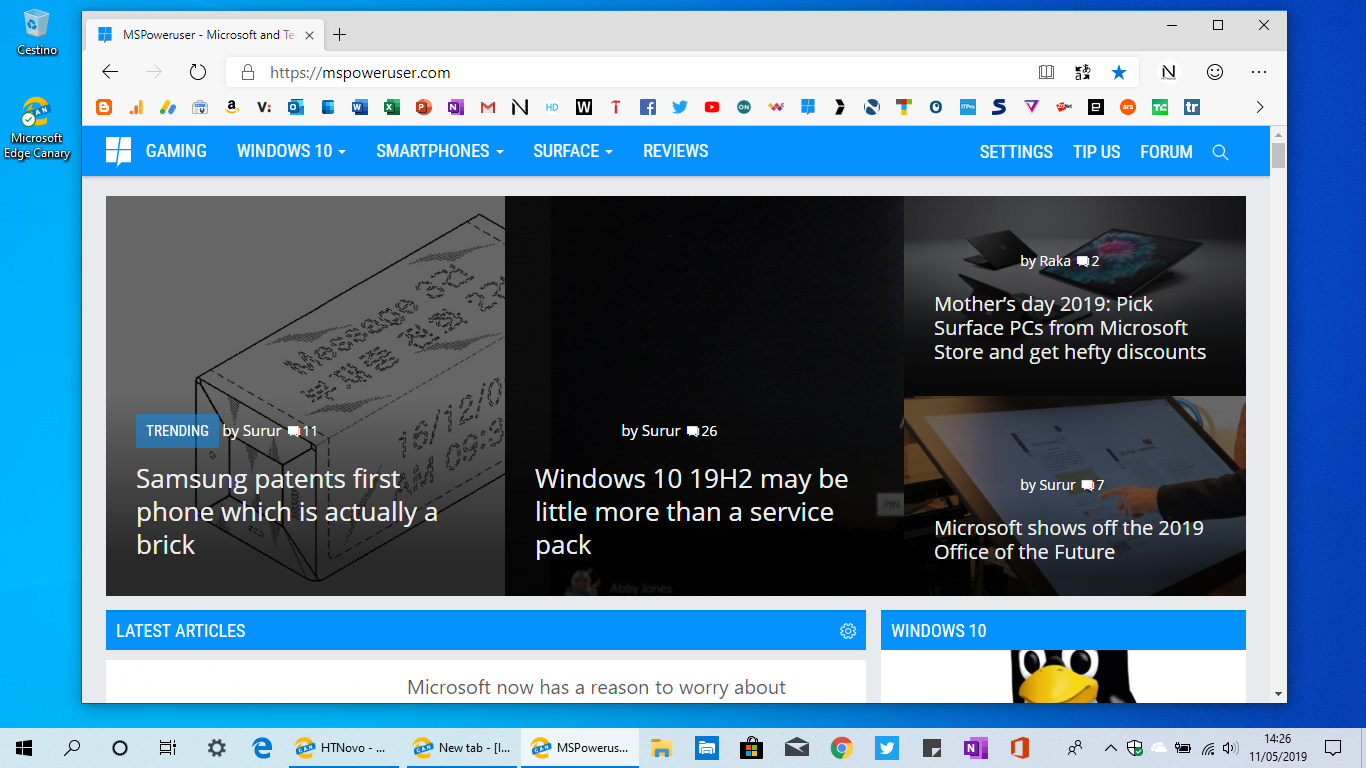
Task: Open Chrome from the taskbar
Action: (x=841, y=747)
